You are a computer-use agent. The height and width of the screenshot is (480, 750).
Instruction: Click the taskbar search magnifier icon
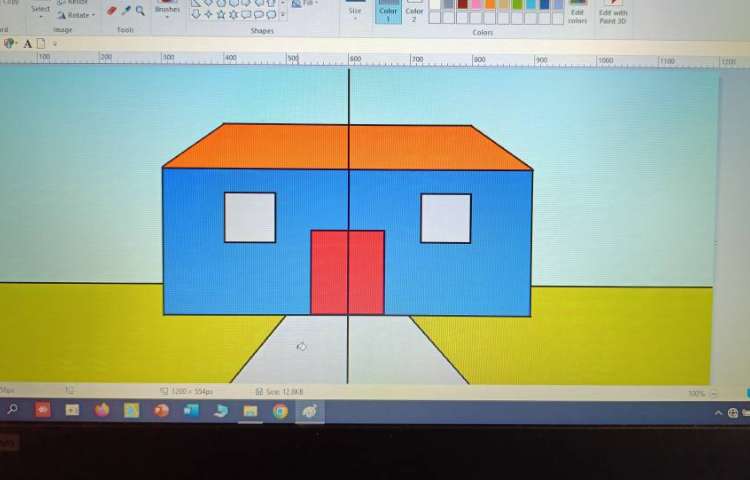[x=13, y=410]
